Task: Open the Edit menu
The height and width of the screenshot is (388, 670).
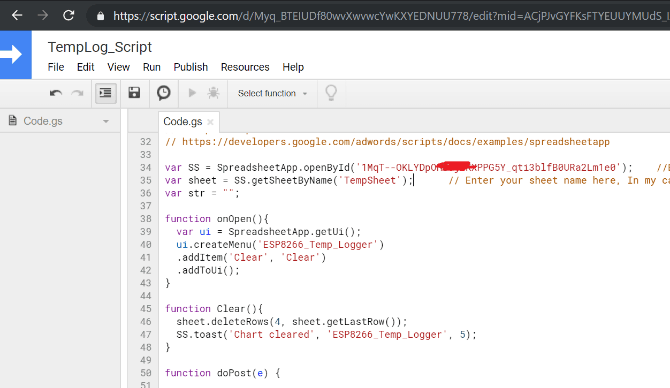Action: point(85,67)
